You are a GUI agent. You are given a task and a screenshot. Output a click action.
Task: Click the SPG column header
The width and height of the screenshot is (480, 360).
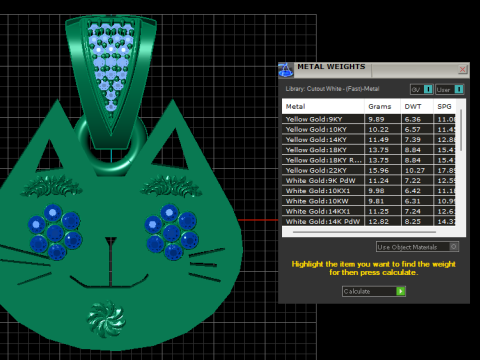pos(444,107)
